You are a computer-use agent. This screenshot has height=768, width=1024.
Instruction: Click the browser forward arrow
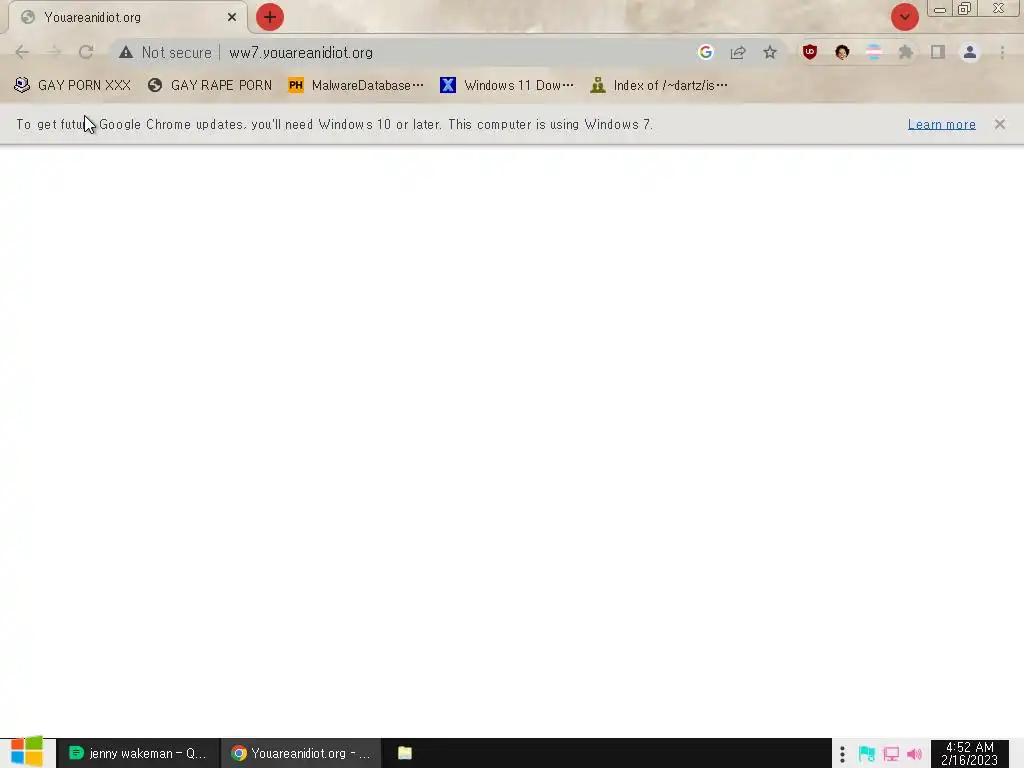[54, 52]
